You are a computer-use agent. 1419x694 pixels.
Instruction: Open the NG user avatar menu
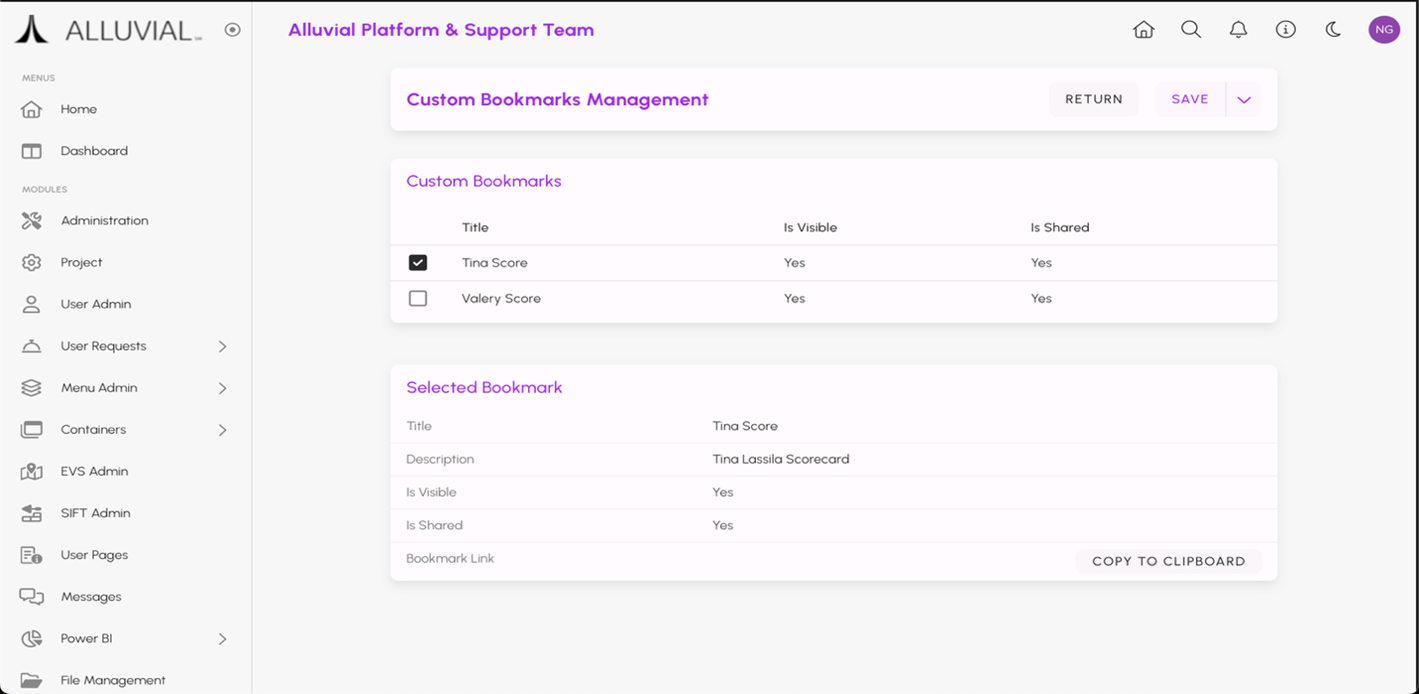[x=1384, y=30]
